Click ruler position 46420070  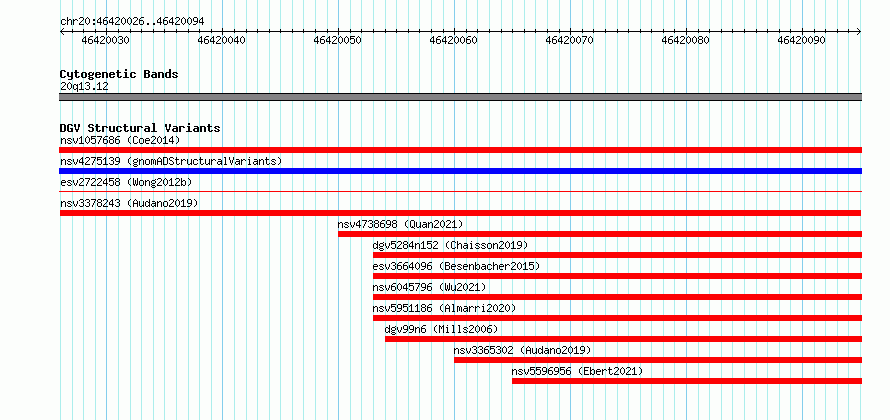click(x=570, y=40)
